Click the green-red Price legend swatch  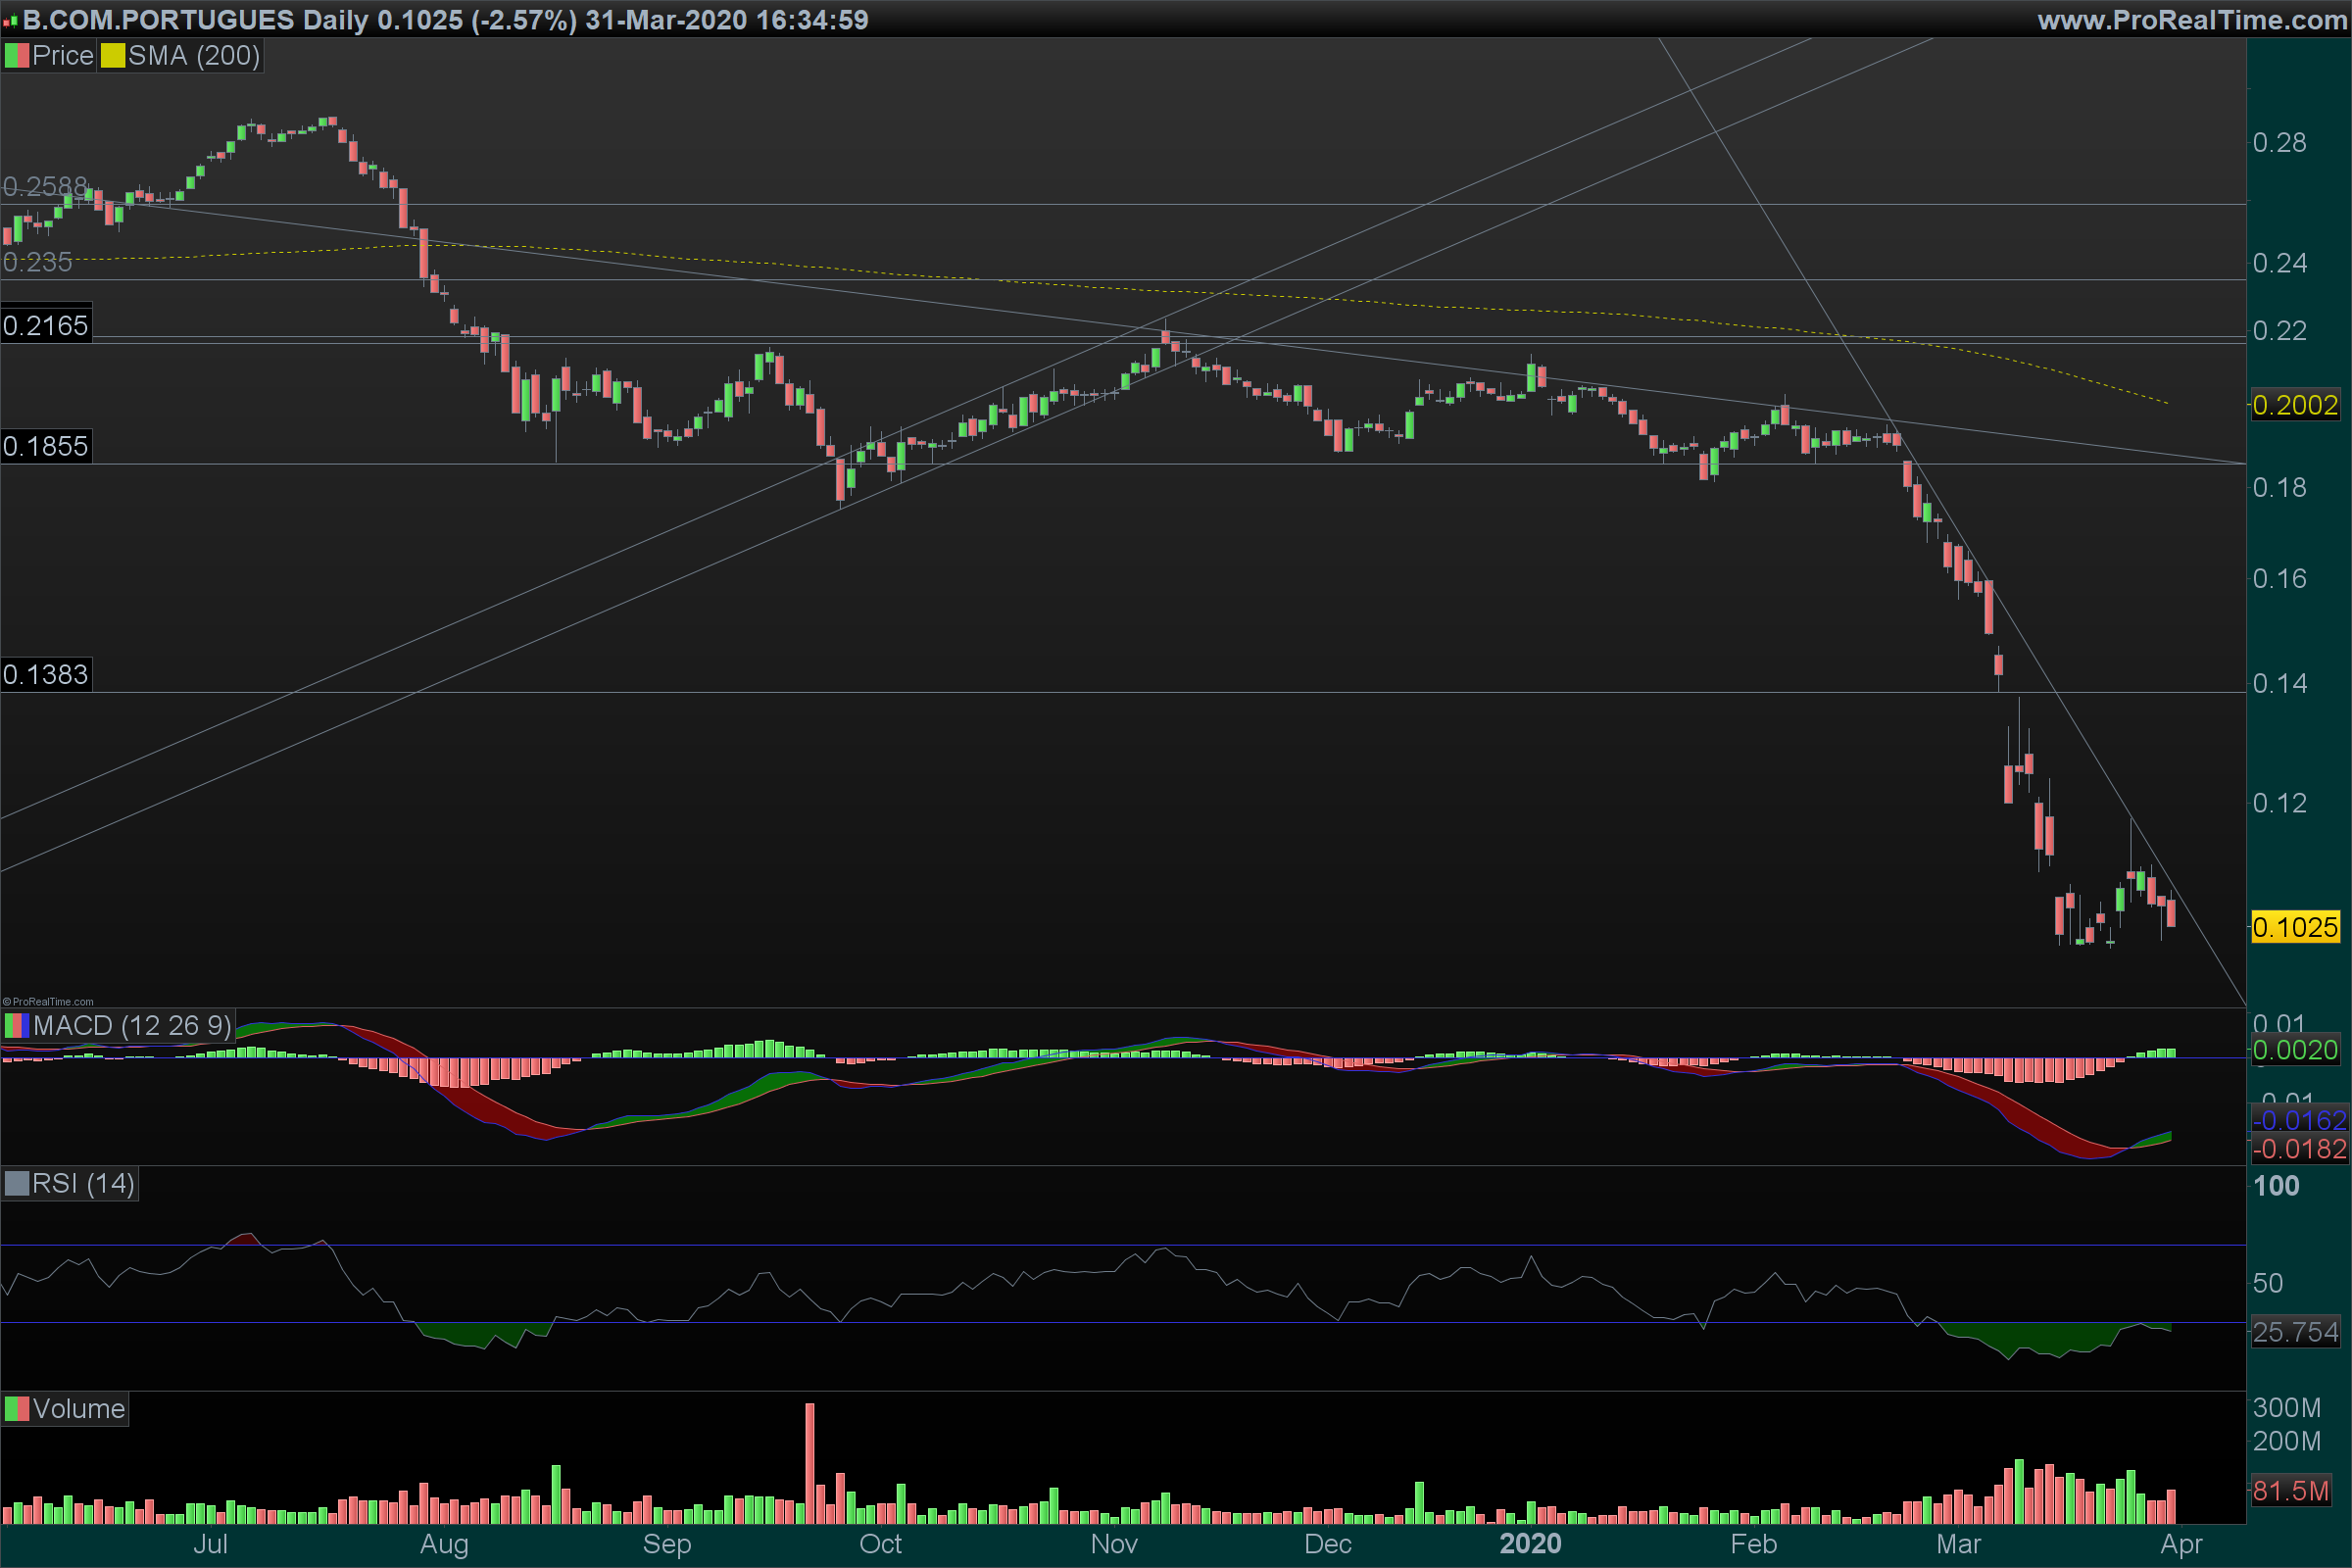pos(17,56)
